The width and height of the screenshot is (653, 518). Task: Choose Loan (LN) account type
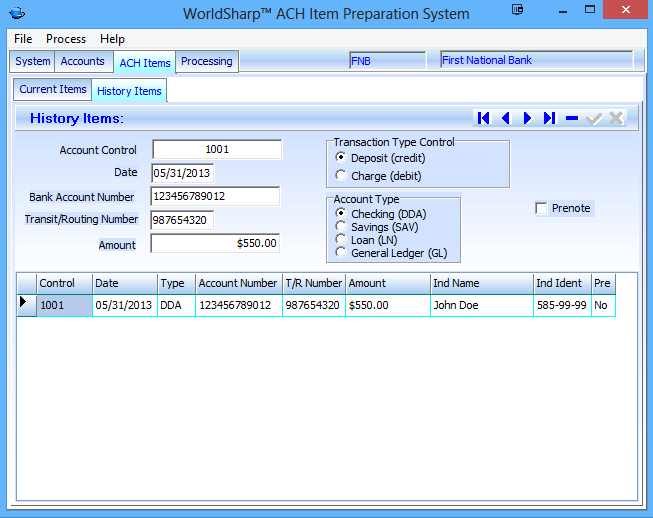pyautogui.click(x=342, y=240)
